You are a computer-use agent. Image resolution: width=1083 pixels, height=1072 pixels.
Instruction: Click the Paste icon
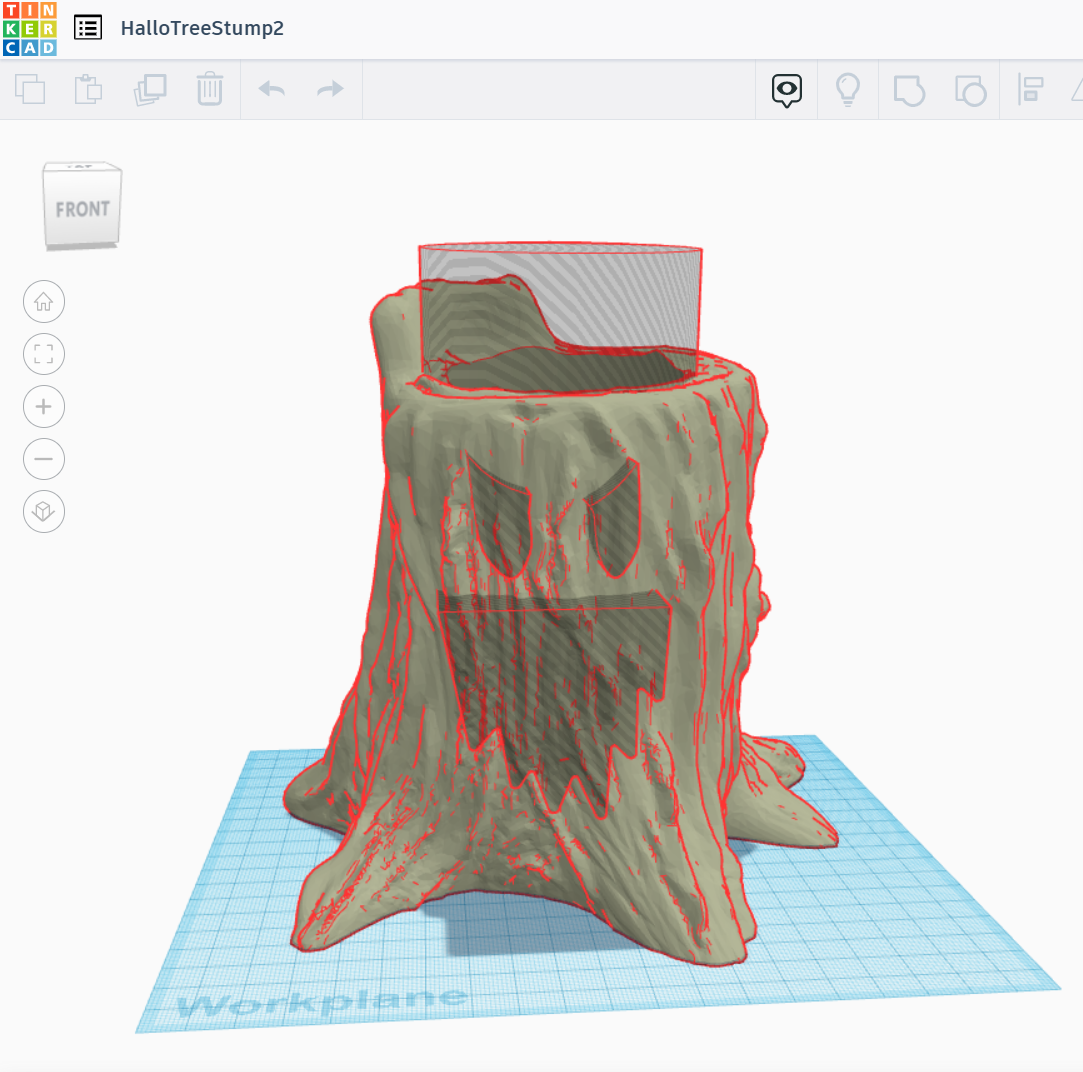pyautogui.click(x=89, y=89)
